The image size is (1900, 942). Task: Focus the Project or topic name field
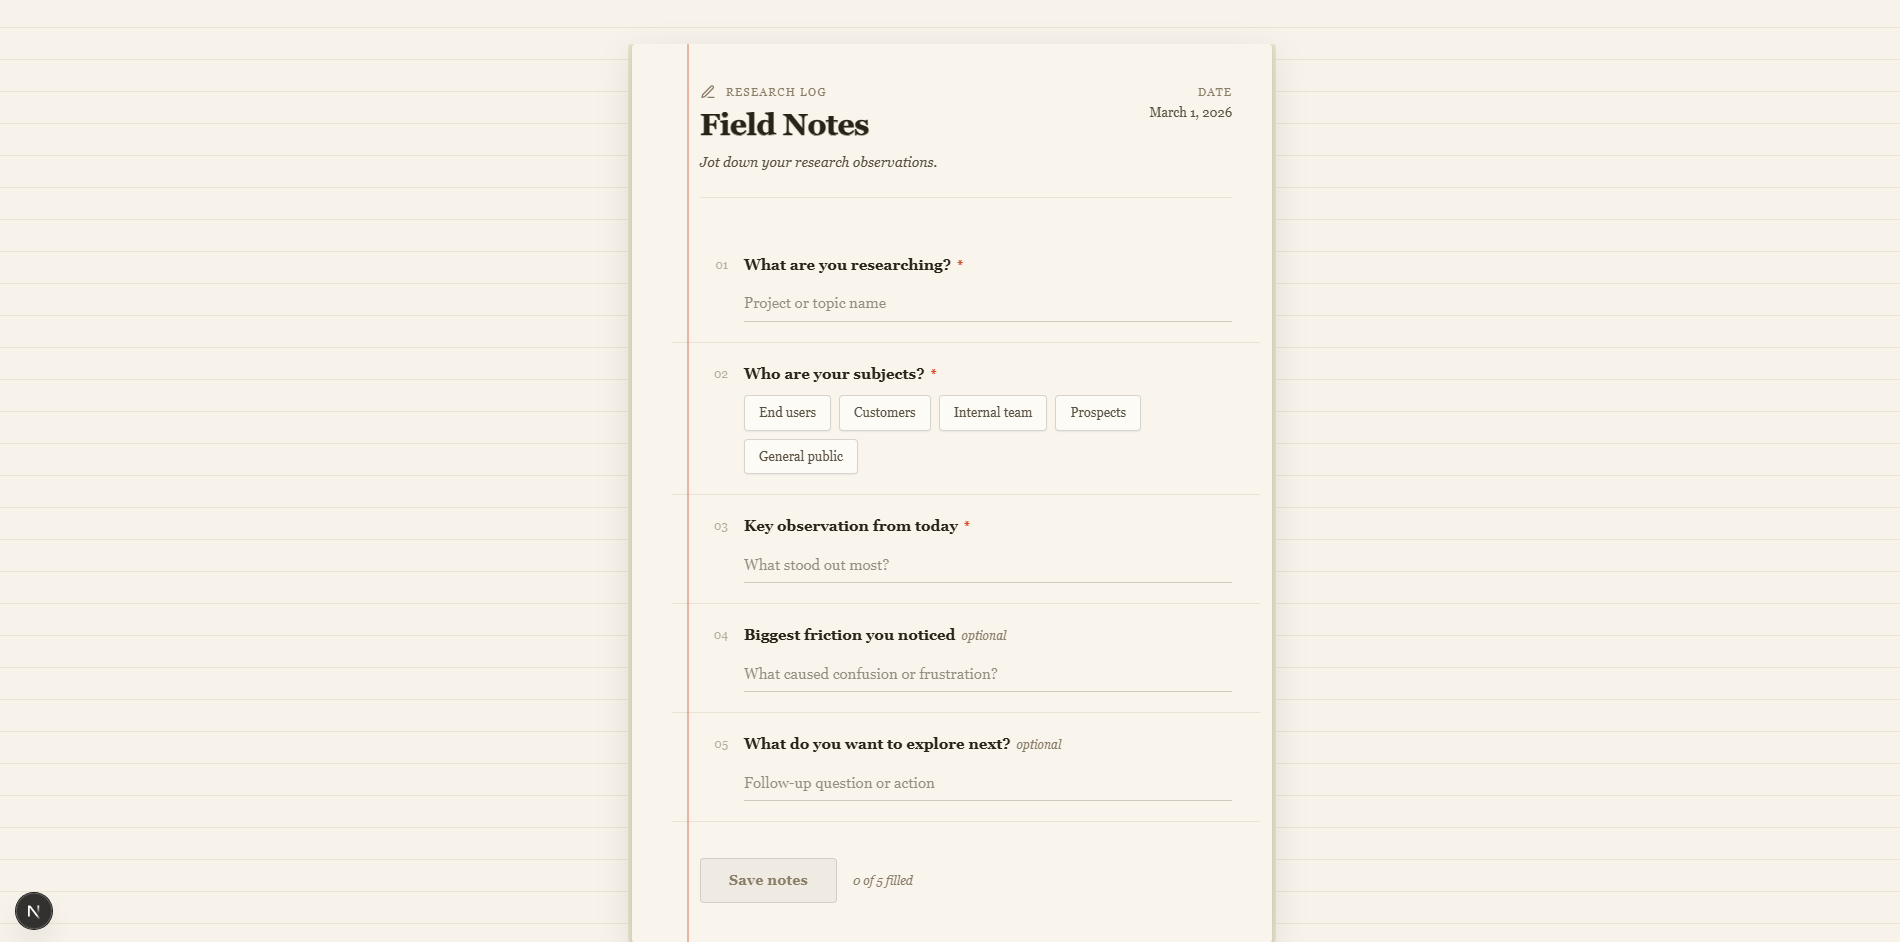[987, 303]
